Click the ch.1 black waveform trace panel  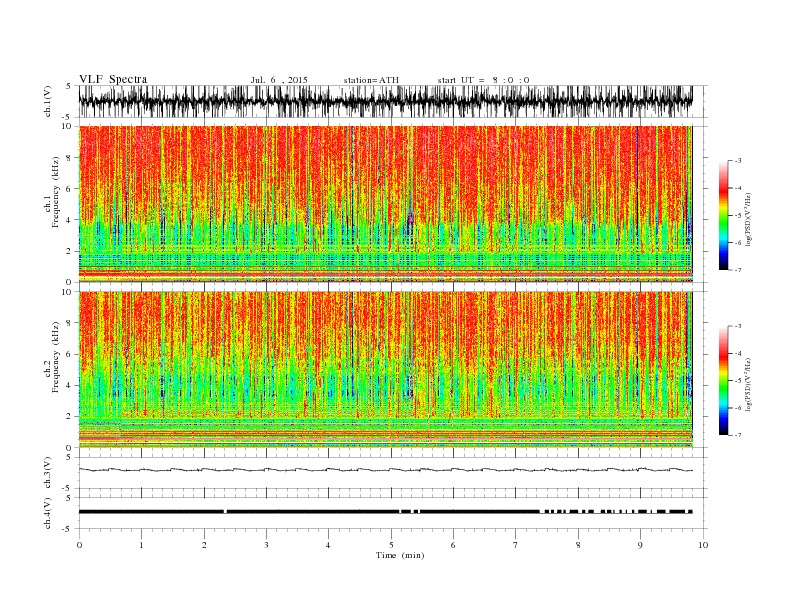385,101
